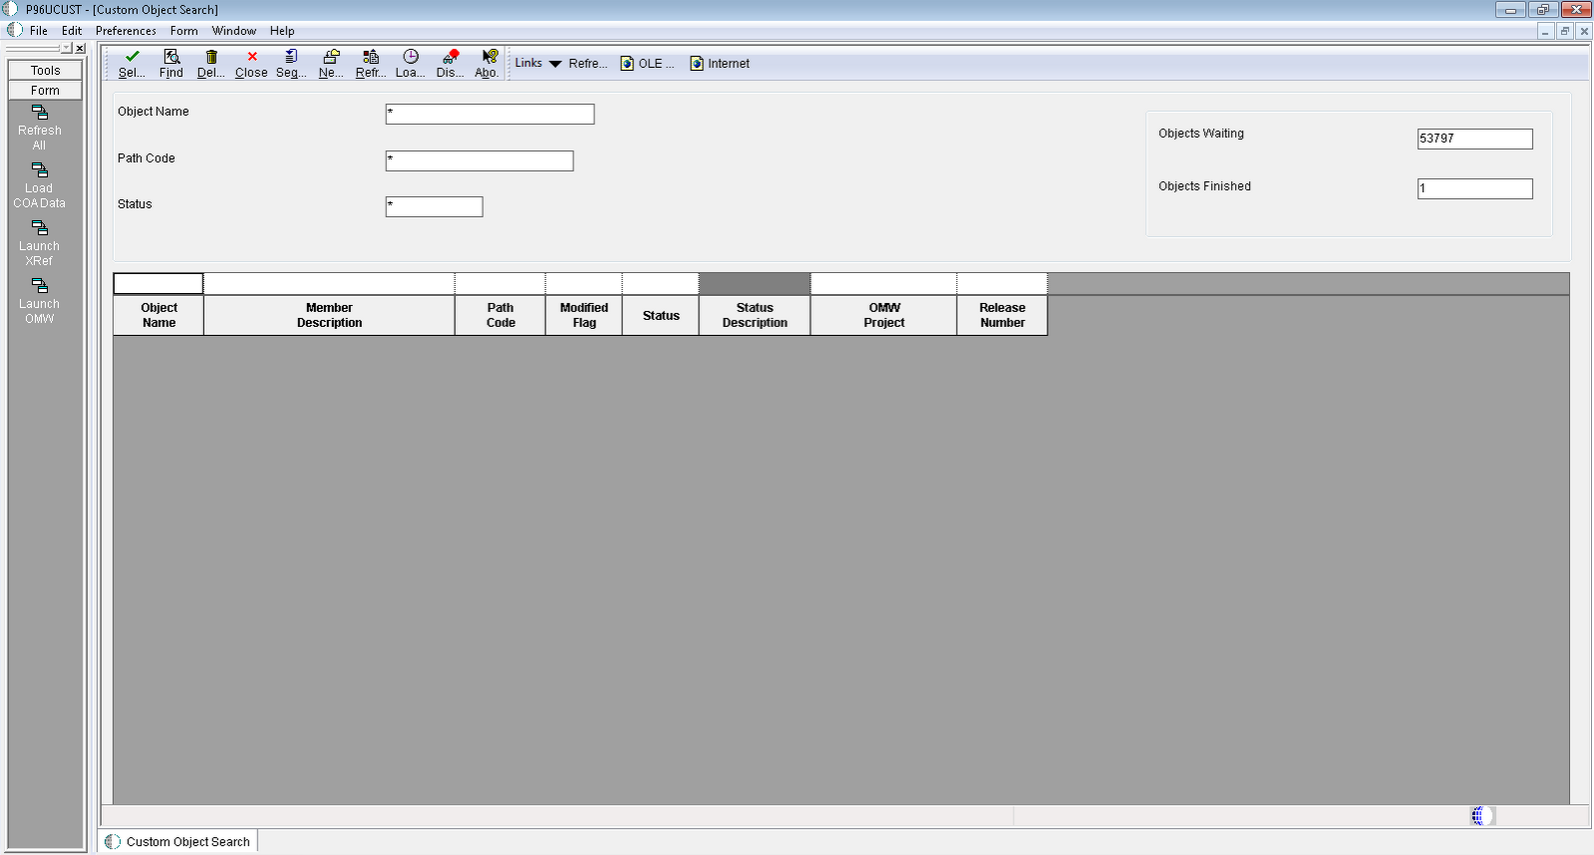Click the Seq... toolbar icon

pyautogui.click(x=291, y=57)
